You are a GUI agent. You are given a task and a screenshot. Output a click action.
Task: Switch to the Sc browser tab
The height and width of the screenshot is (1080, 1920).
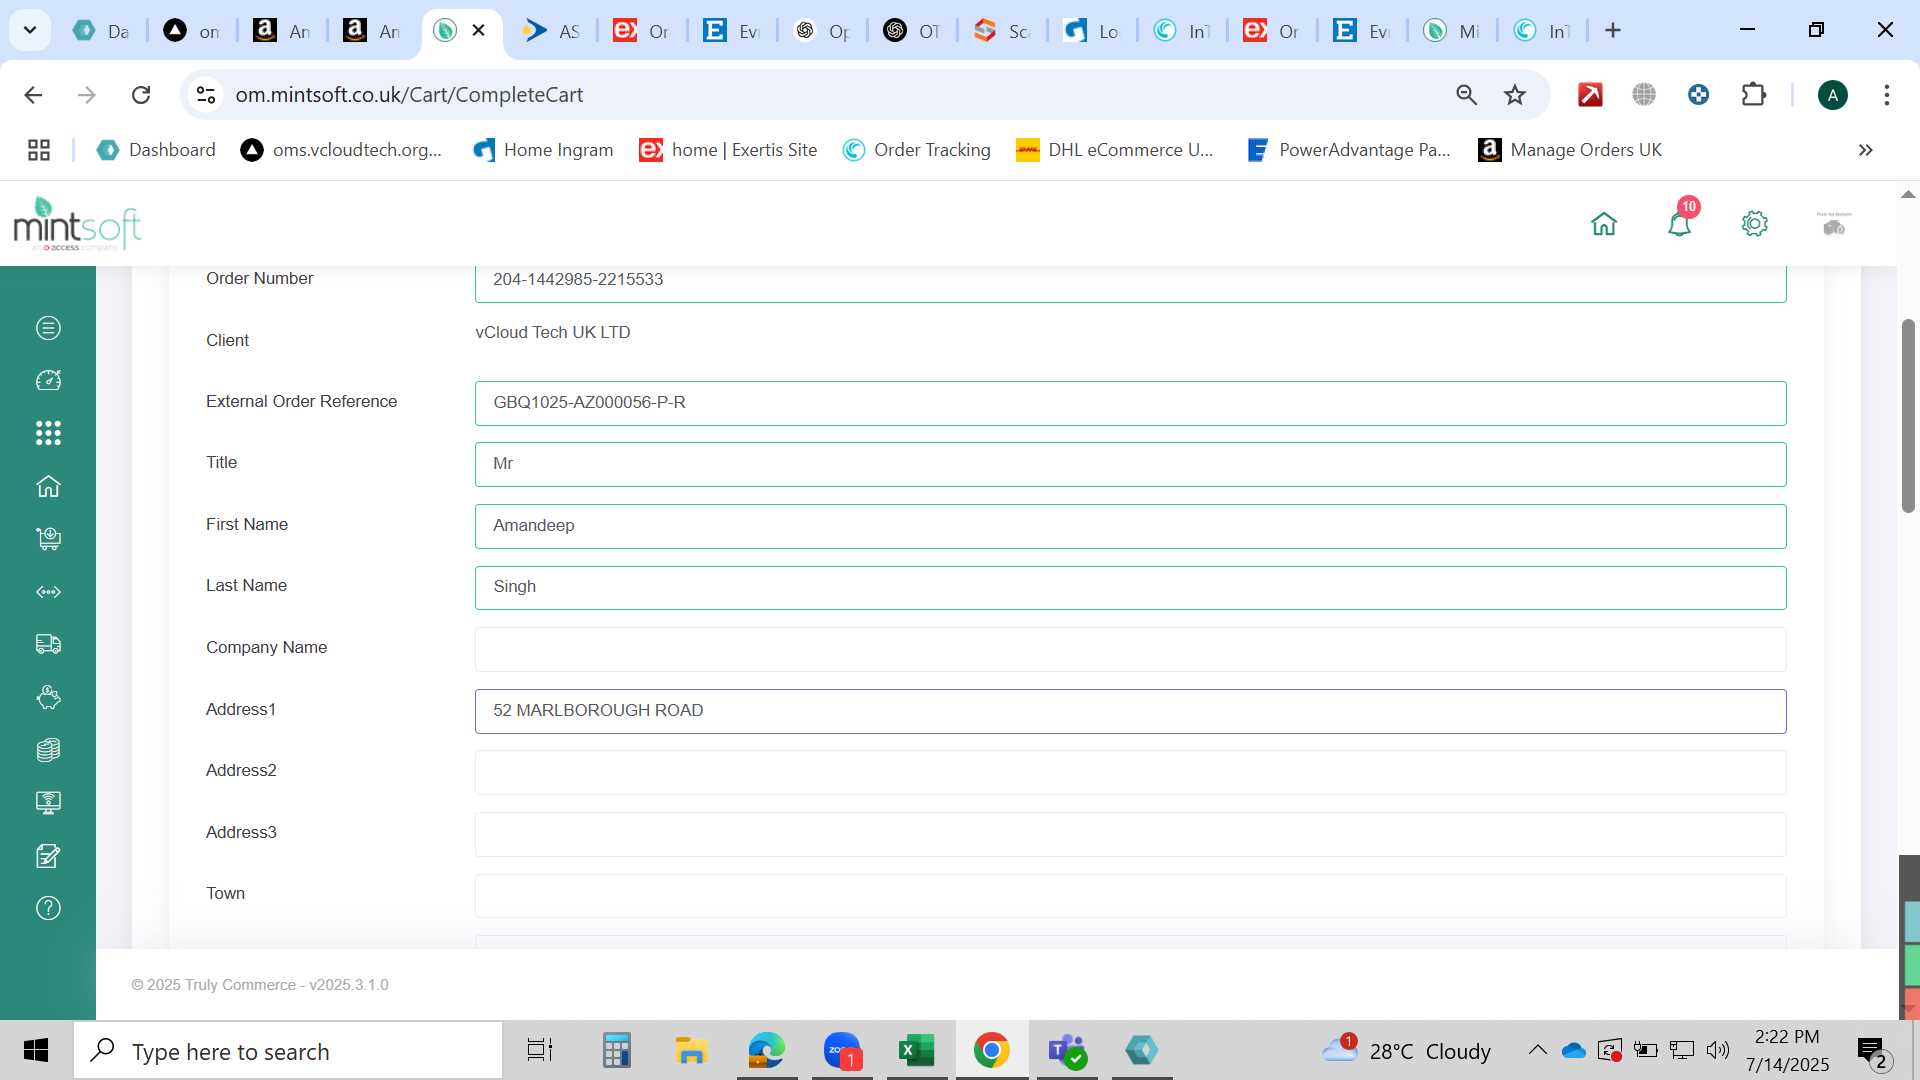(x=1002, y=31)
